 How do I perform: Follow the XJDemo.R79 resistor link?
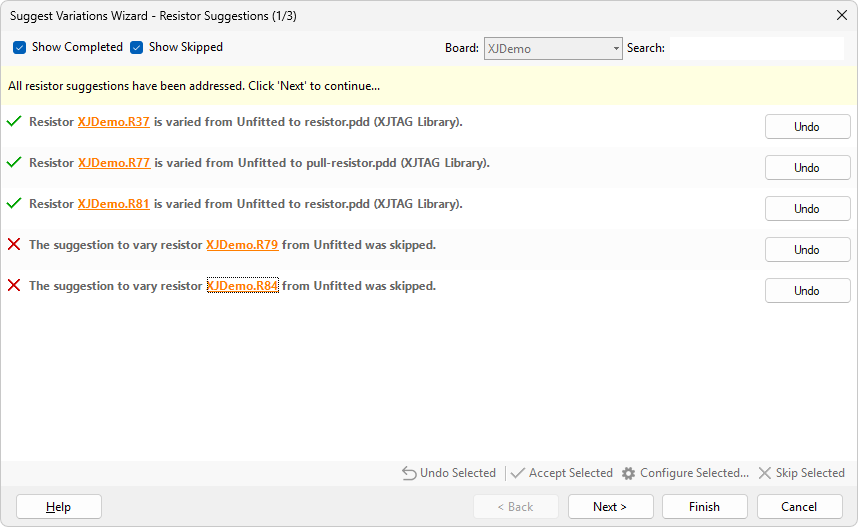click(242, 245)
